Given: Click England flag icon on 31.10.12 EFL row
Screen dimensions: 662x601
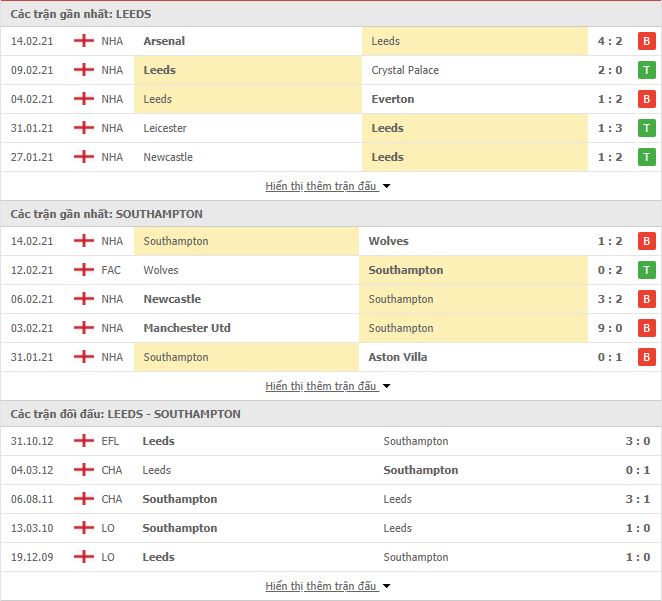Looking at the screenshot, I should [84, 441].
